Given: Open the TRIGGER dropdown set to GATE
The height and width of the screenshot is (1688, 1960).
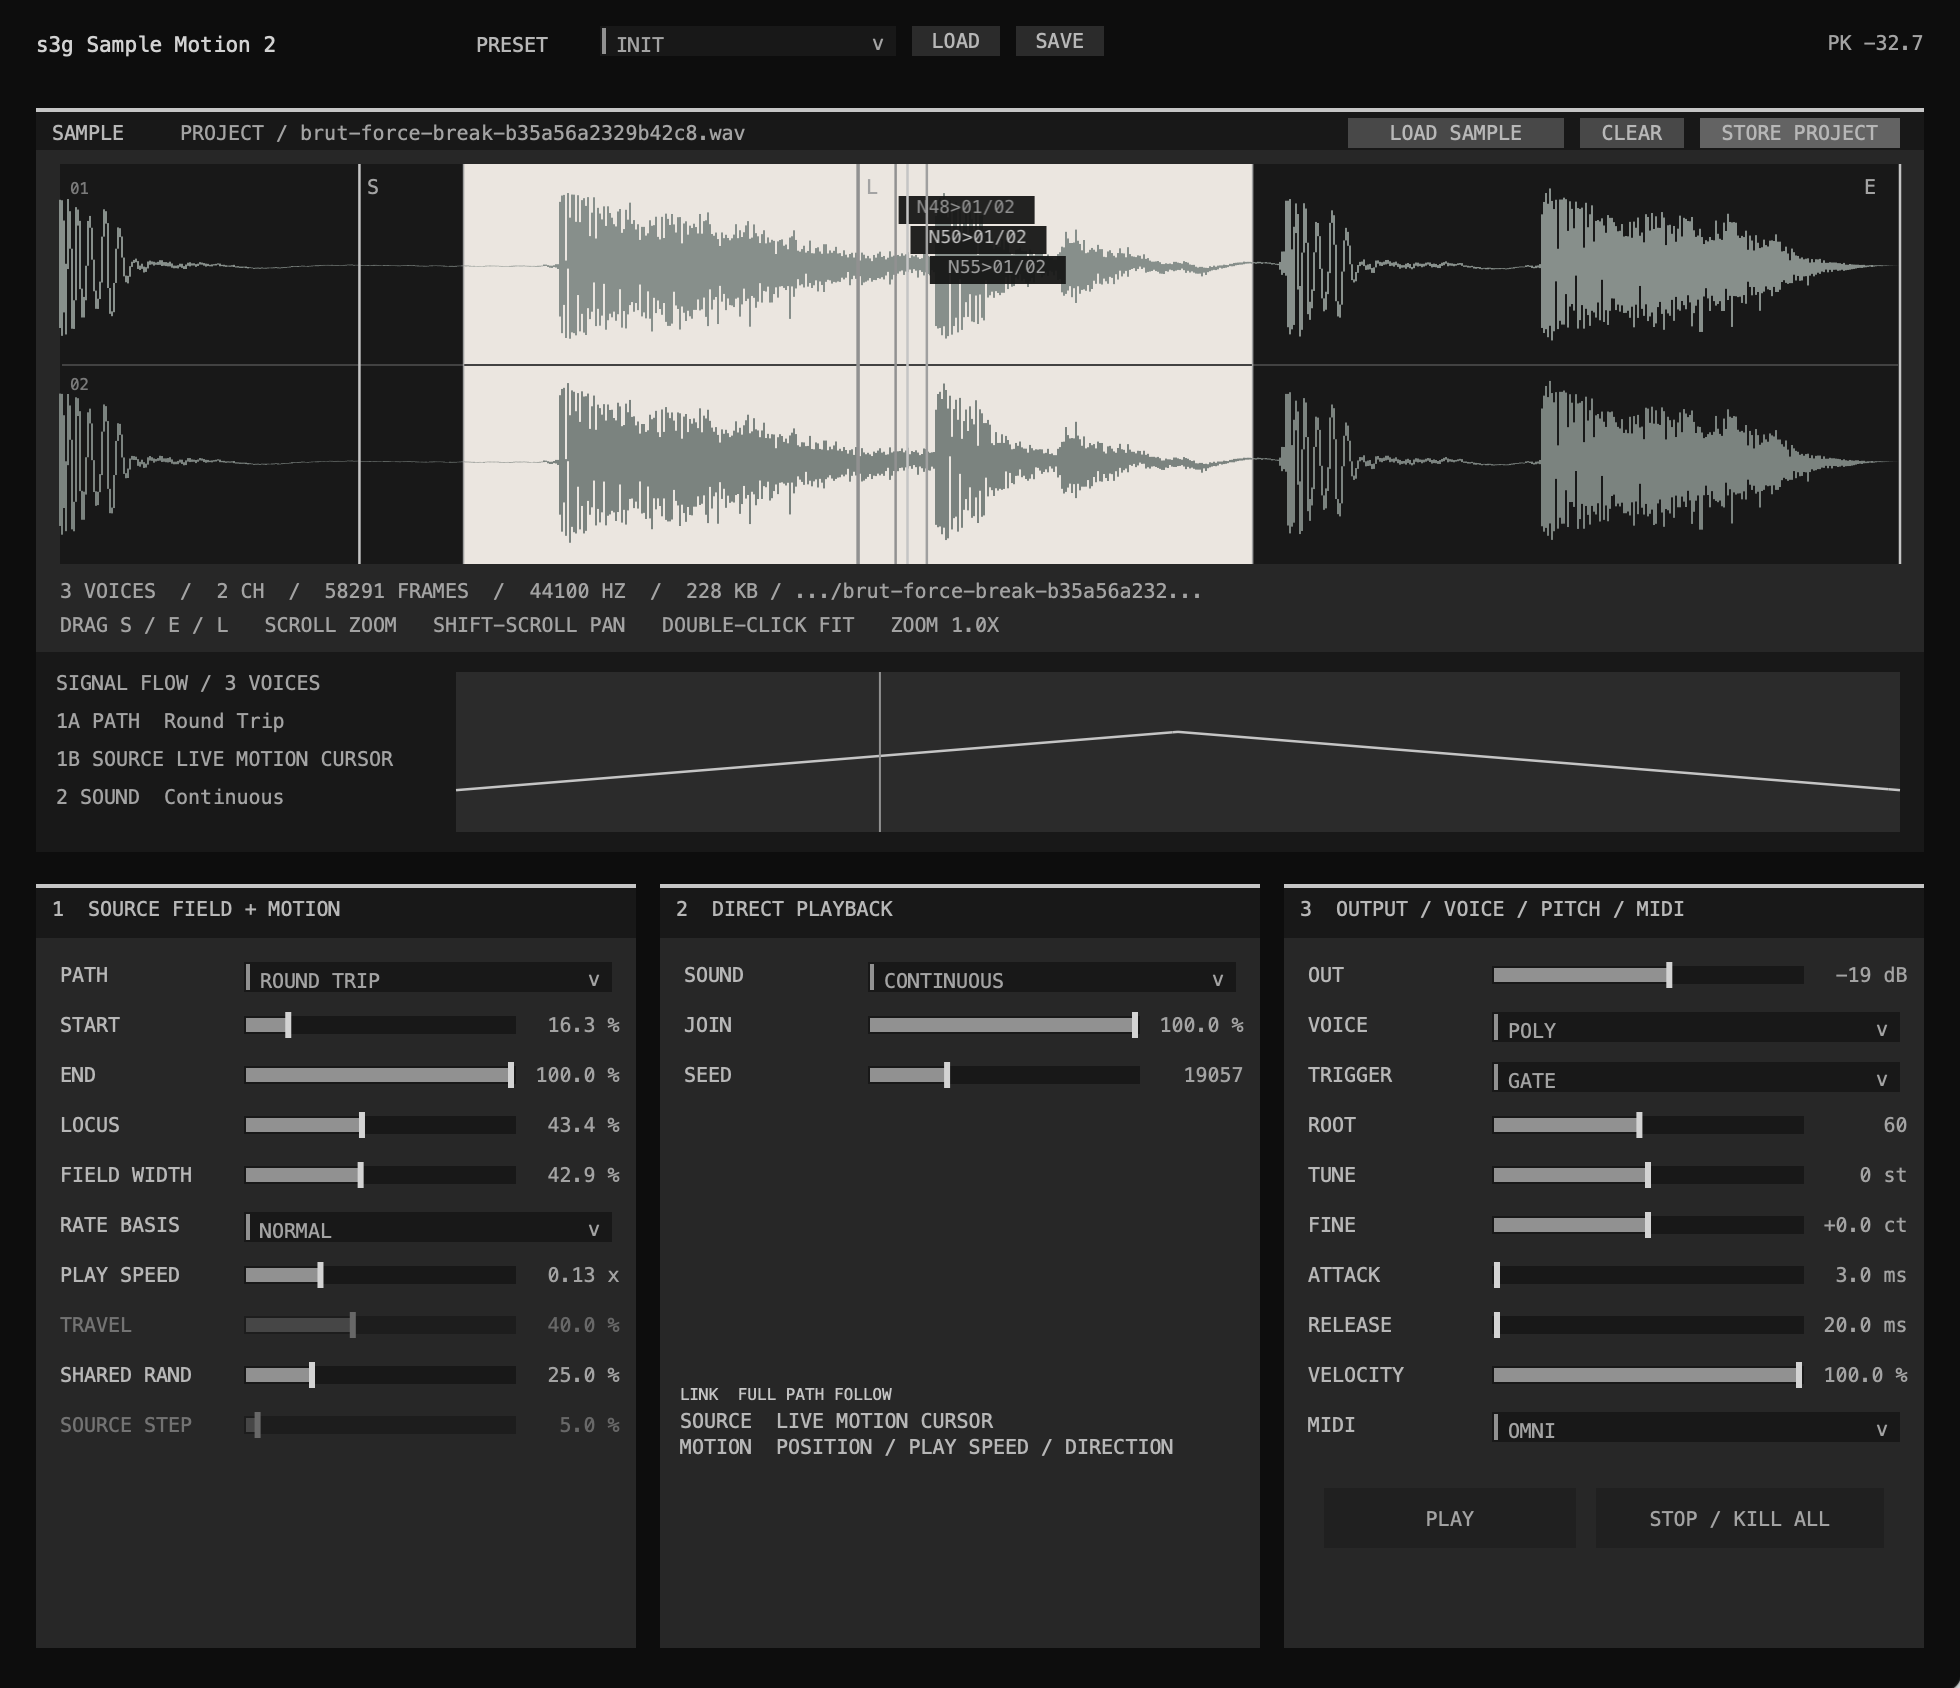Looking at the screenshot, I should tap(1696, 1078).
